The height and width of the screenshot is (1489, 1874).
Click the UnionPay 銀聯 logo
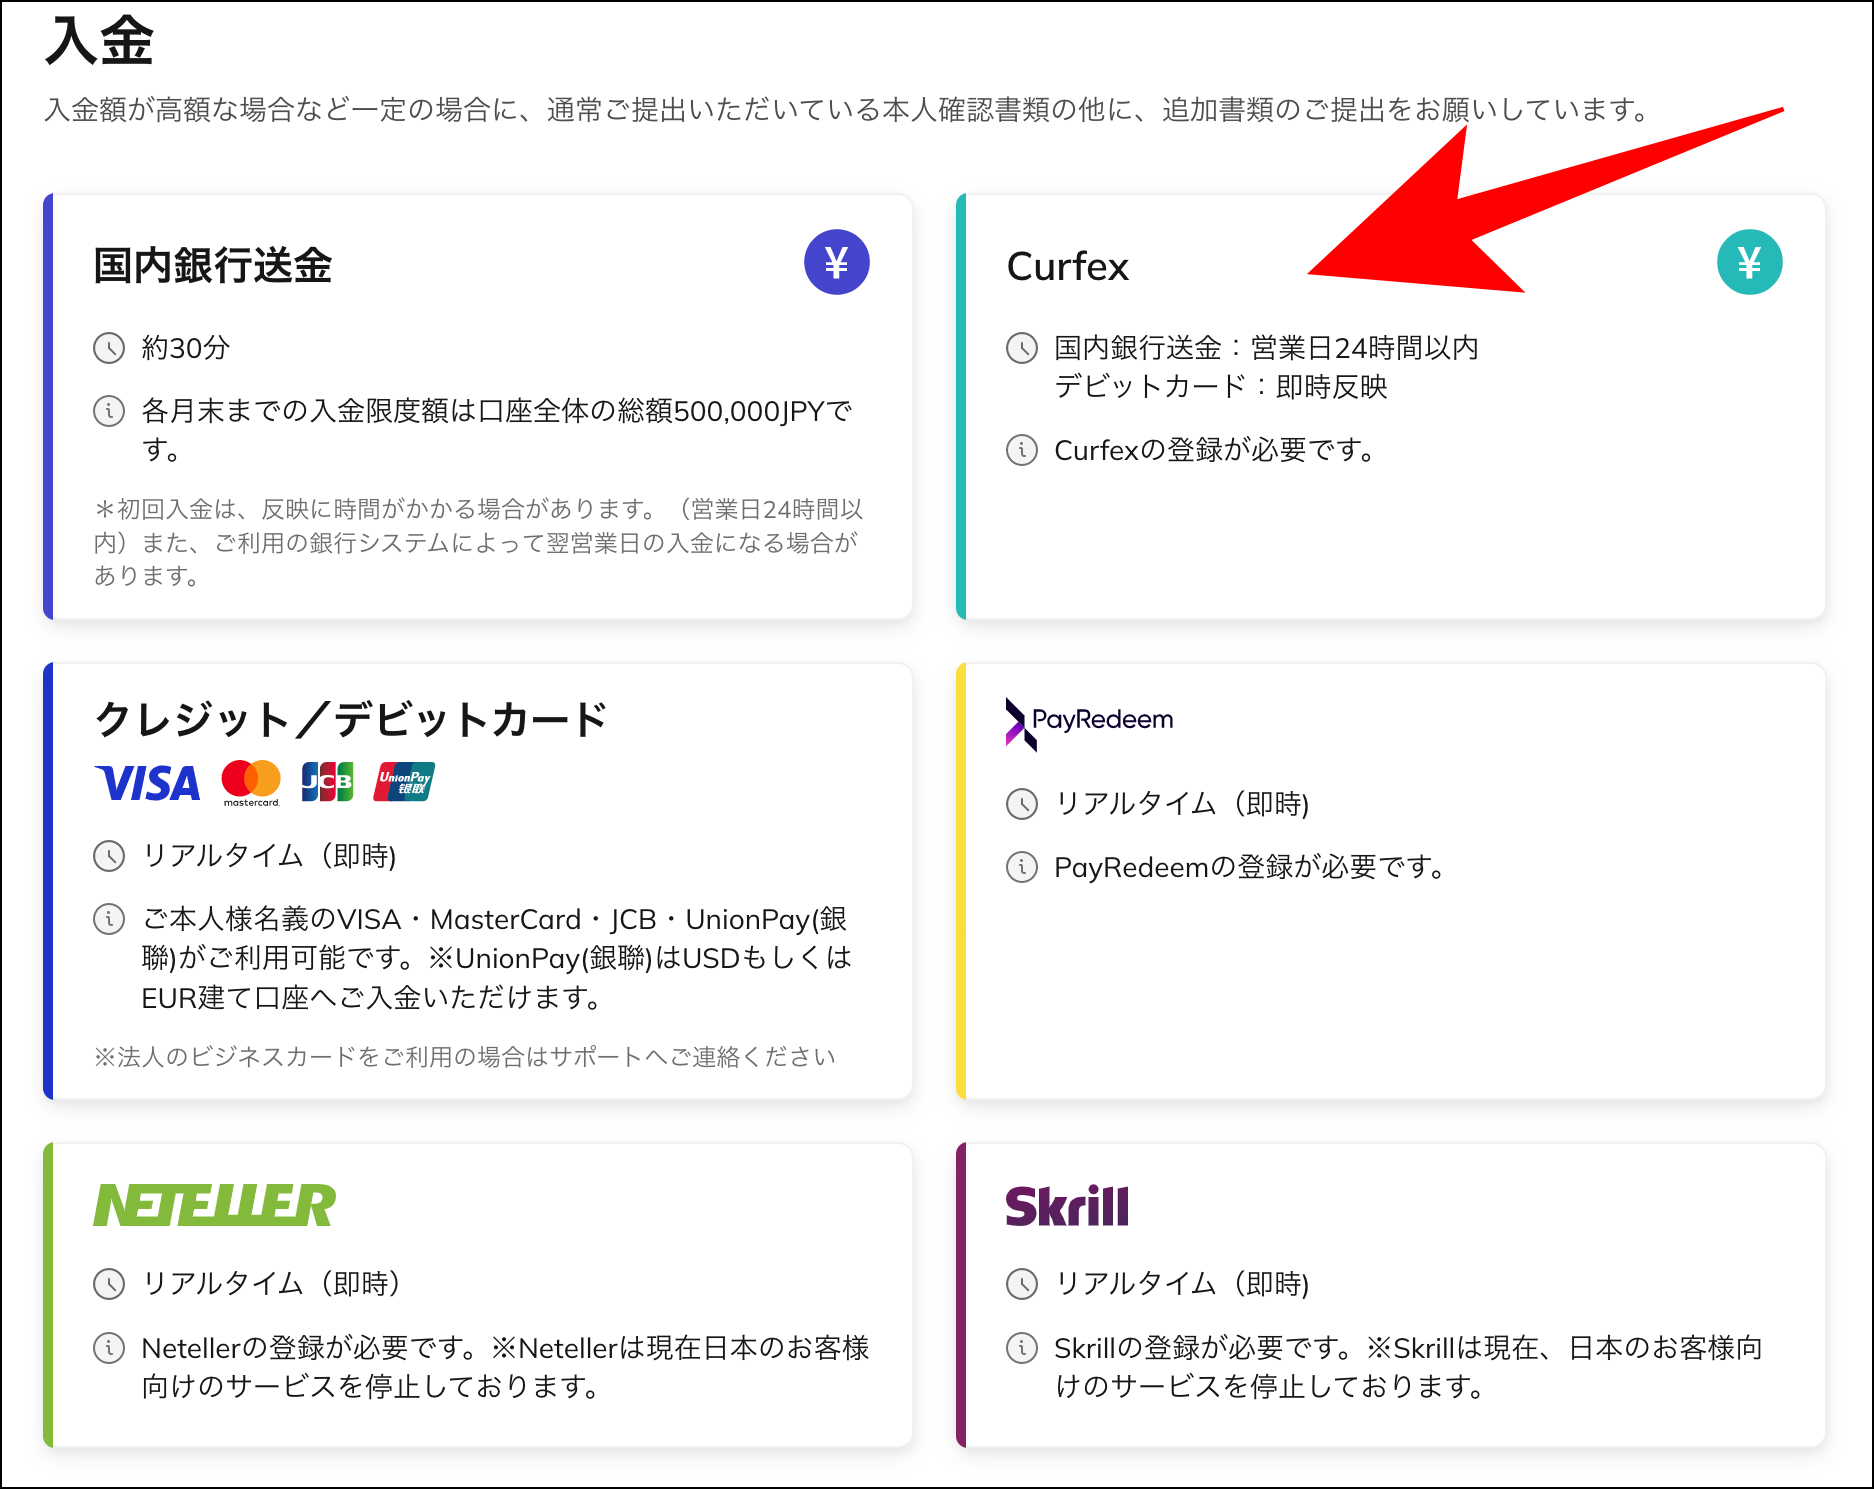click(x=406, y=781)
